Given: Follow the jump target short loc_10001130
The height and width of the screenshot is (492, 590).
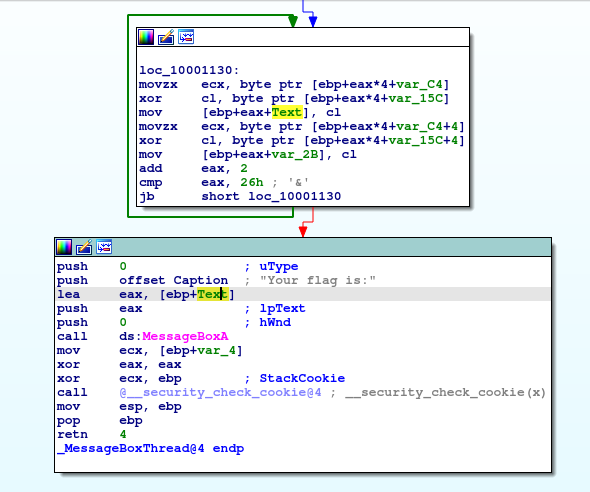Looking at the screenshot, I should (271, 196).
